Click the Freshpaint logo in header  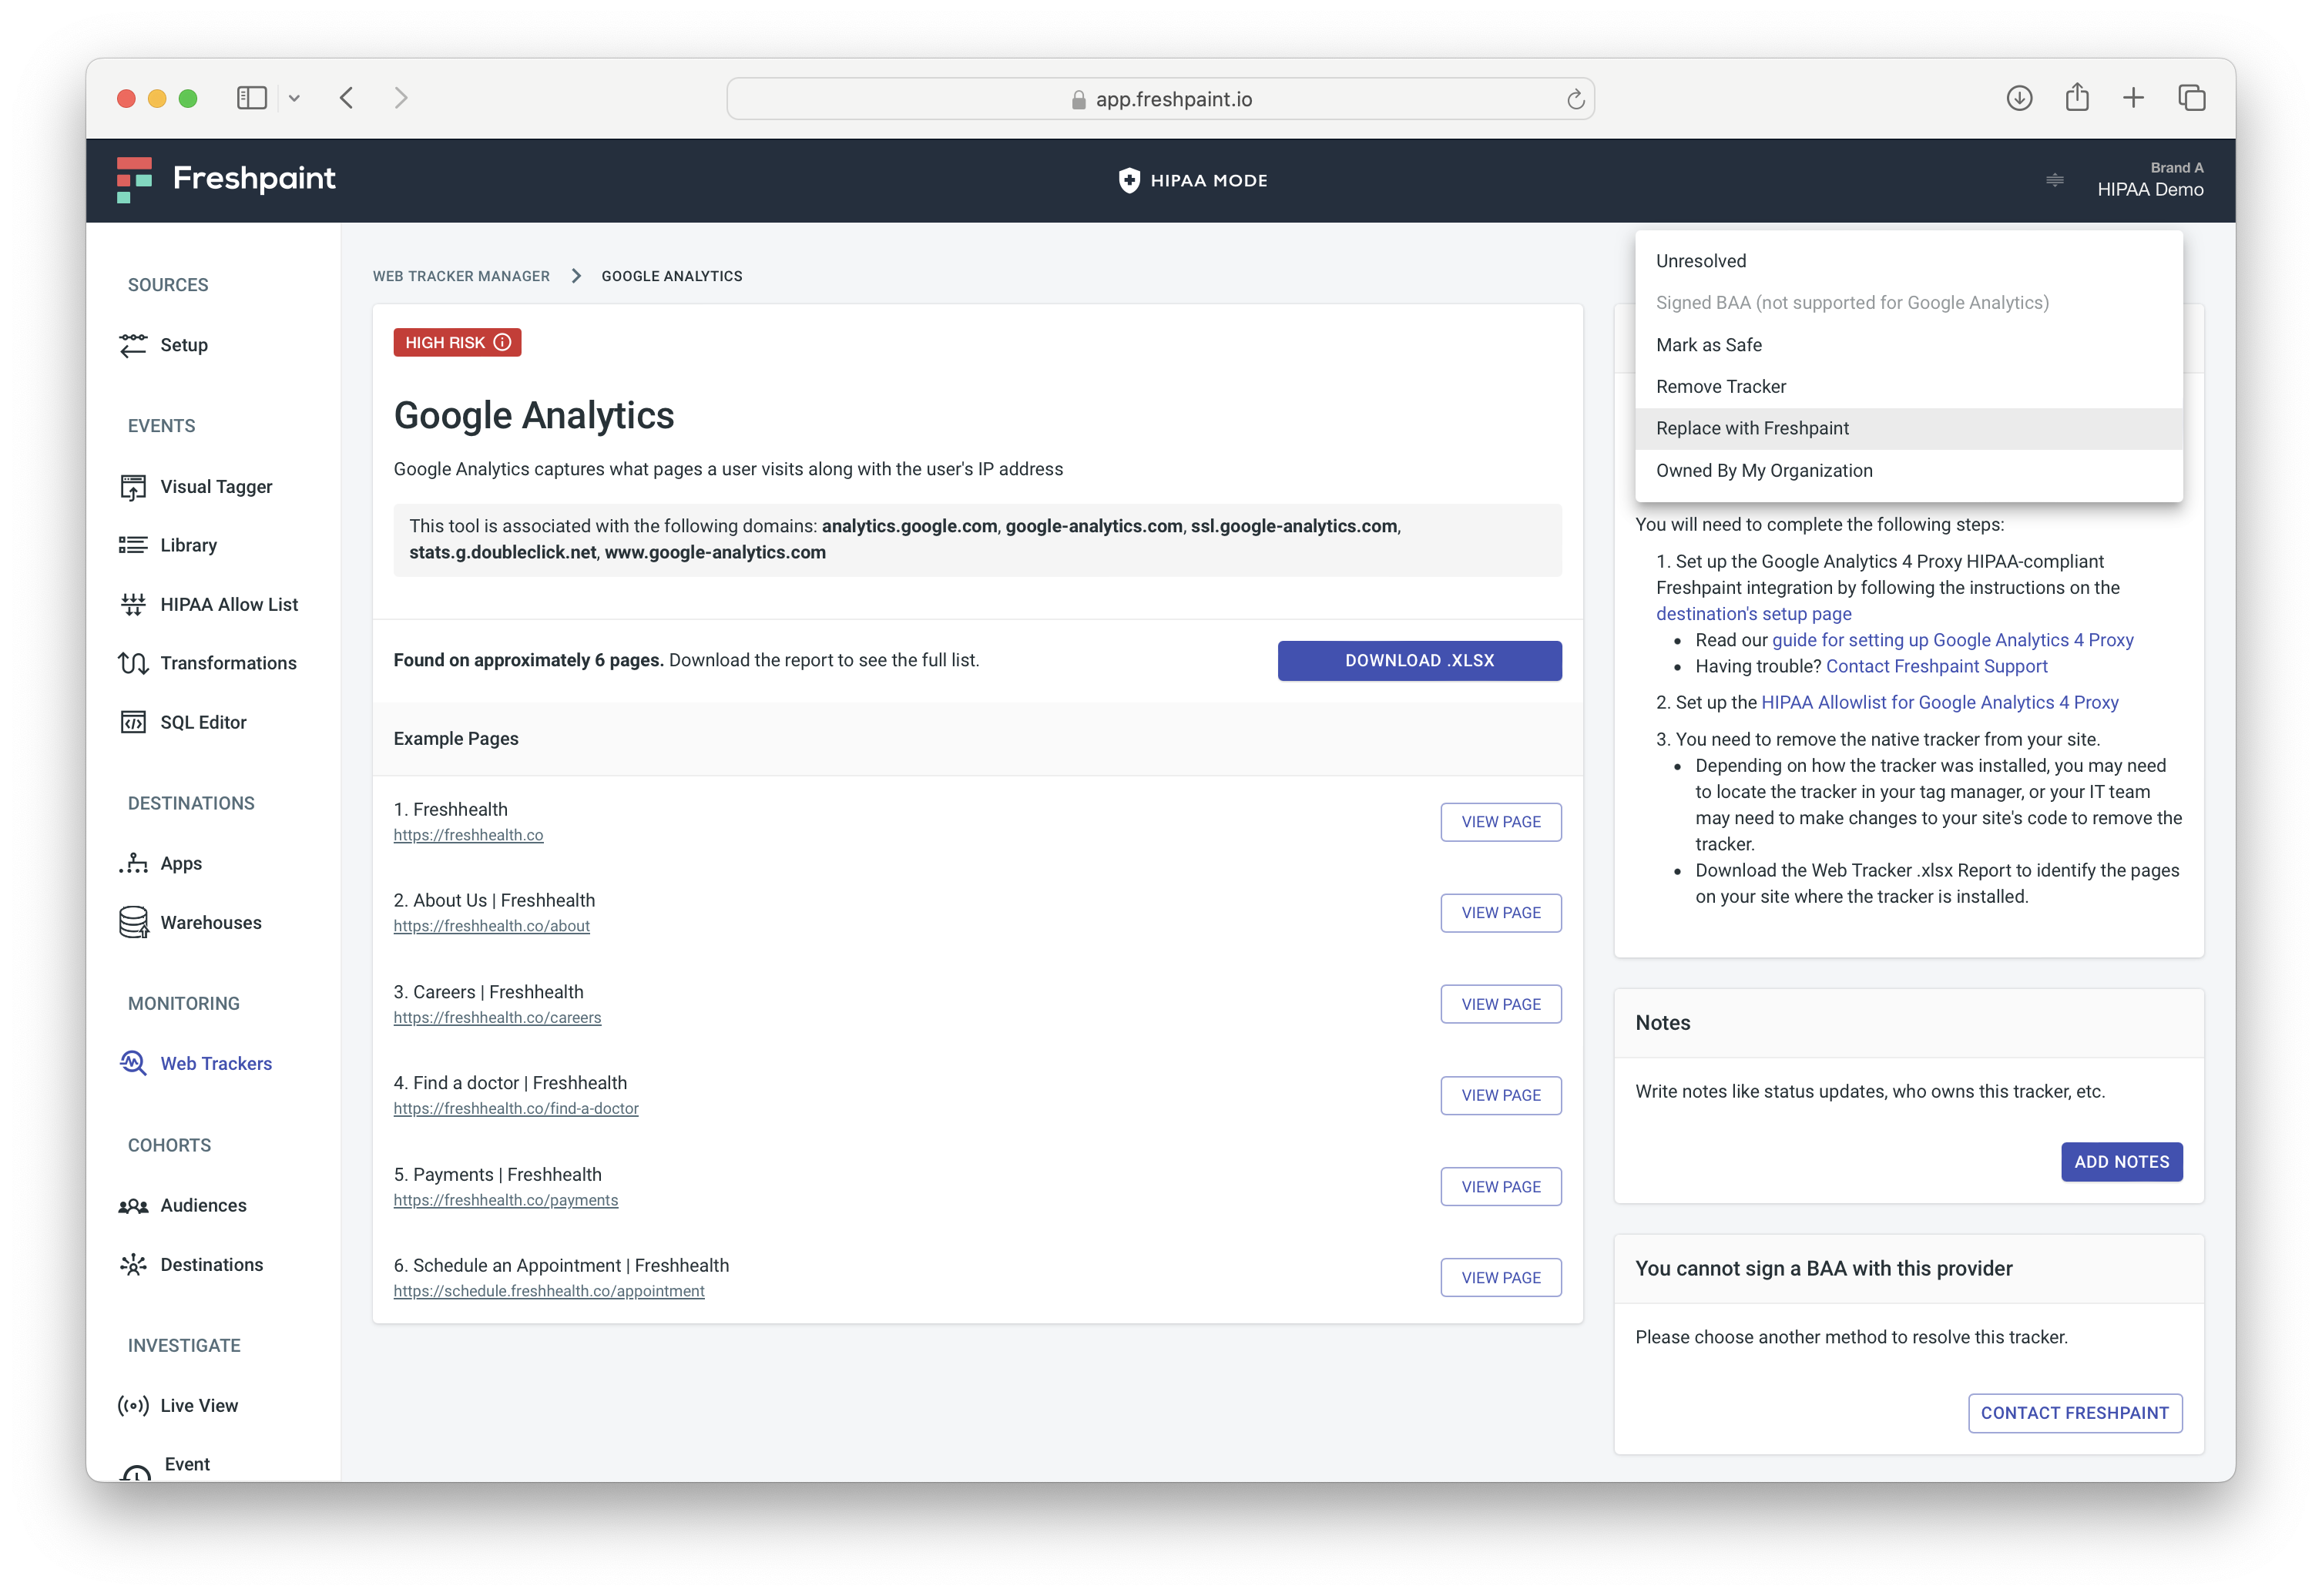[x=226, y=179]
